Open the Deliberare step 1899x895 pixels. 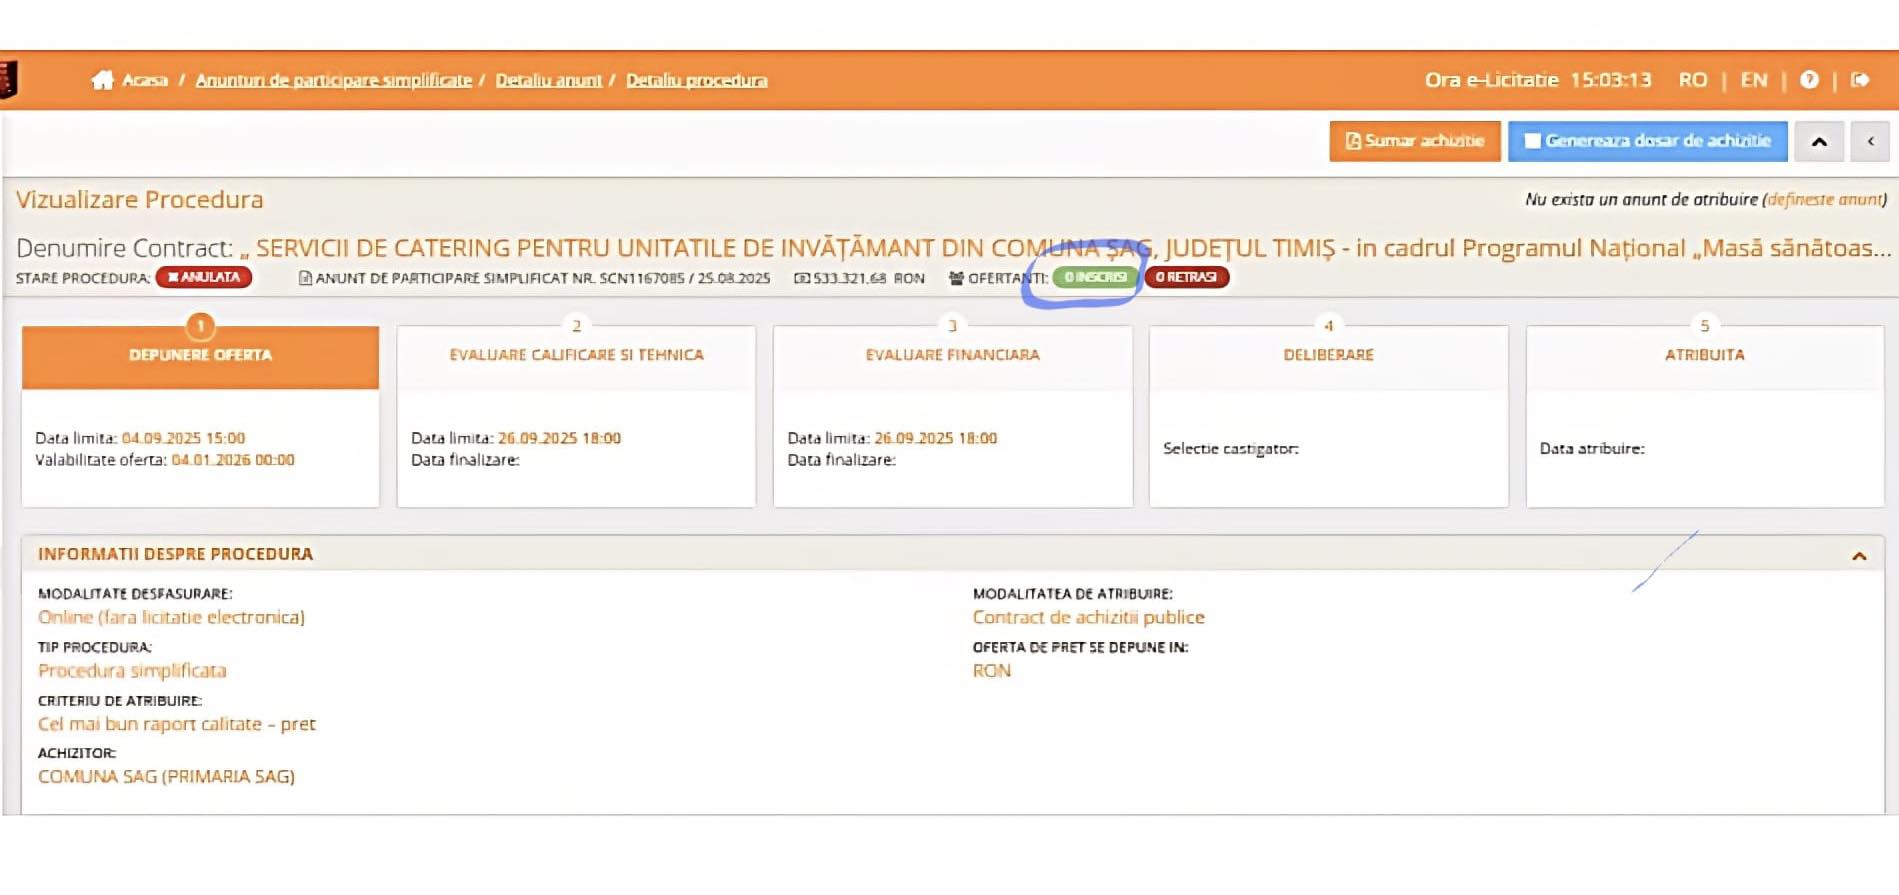click(1328, 355)
